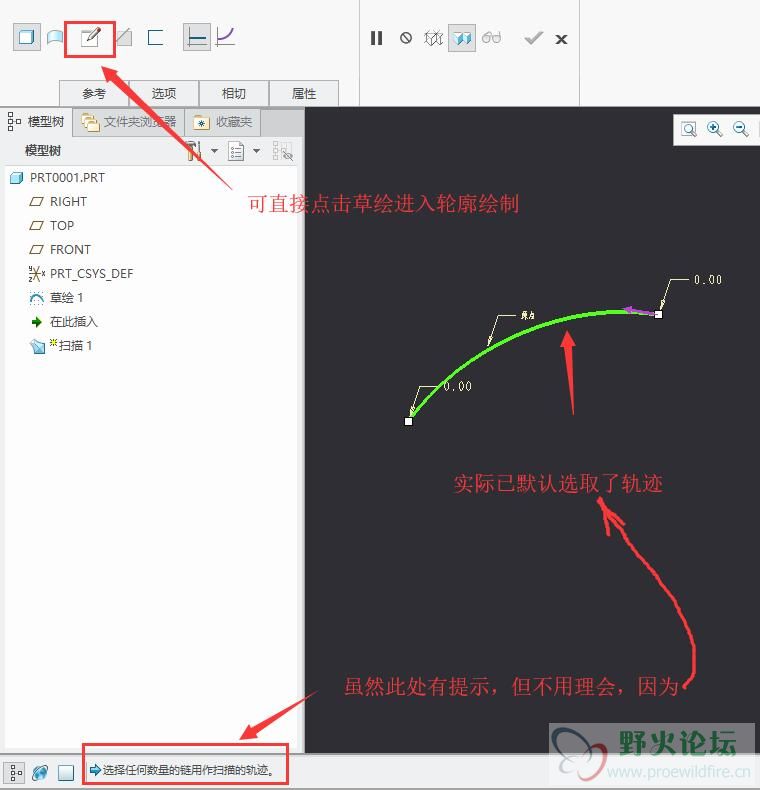Image resolution: width=760 pixels, height=790 pixels.
Task: Click the tree filter visibility icon
Action: click(x=282, y=151)
